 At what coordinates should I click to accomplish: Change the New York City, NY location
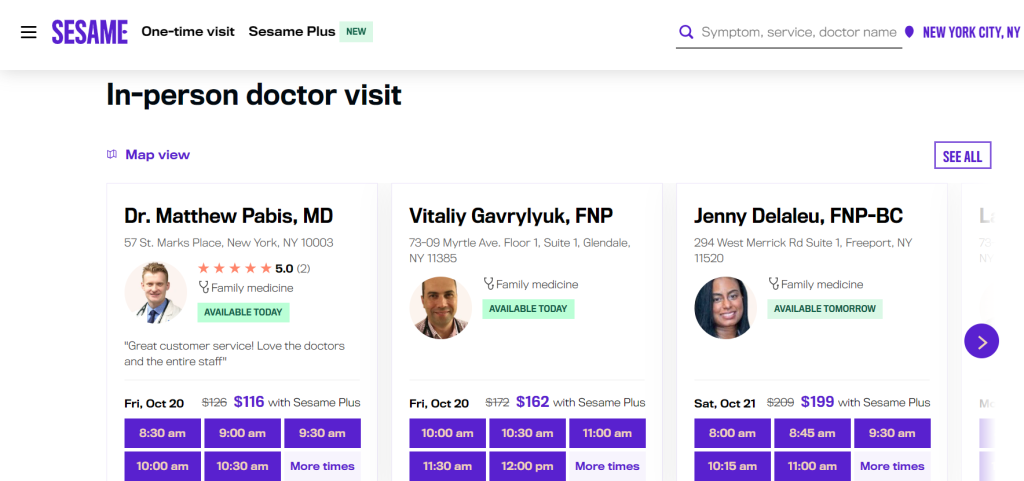(970, 32)
